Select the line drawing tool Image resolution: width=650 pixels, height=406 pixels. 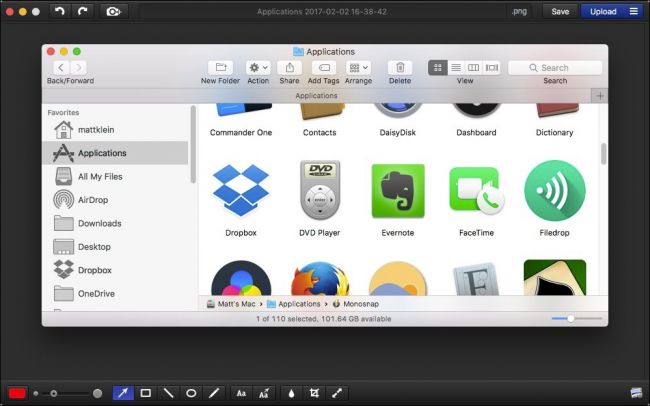click(168, 393)
